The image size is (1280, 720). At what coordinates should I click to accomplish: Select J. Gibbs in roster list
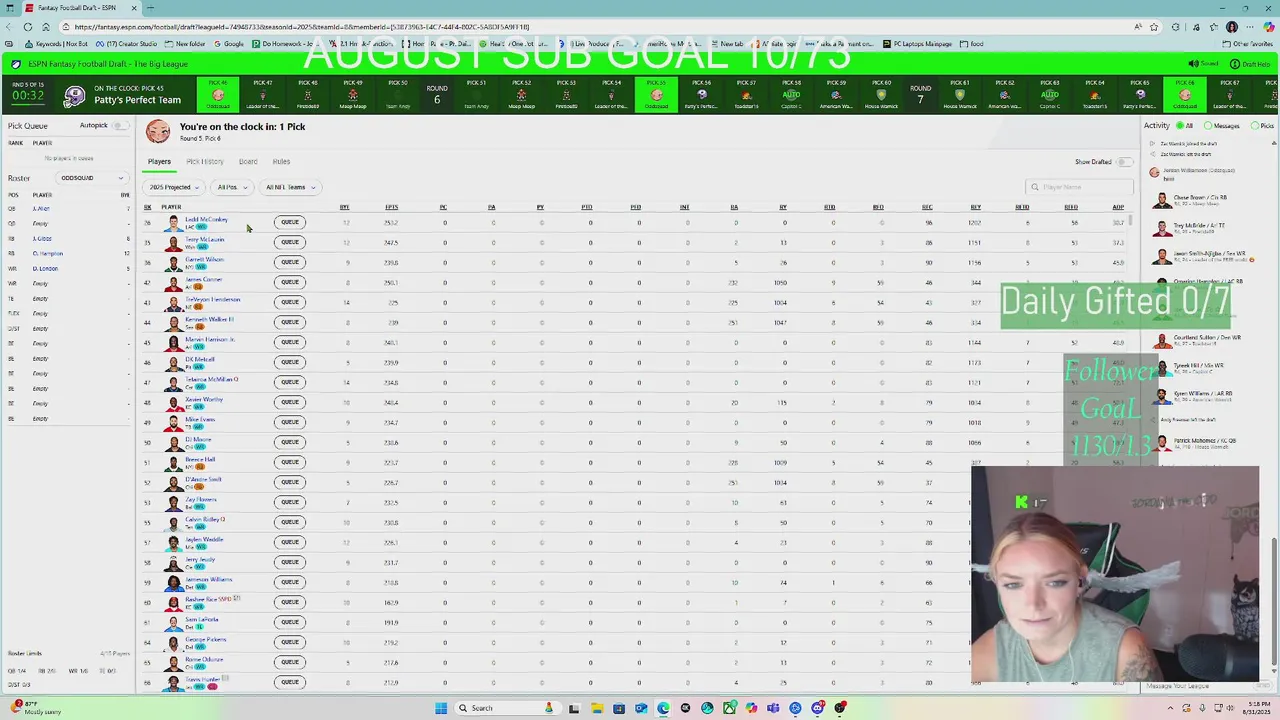coord(42,238)
